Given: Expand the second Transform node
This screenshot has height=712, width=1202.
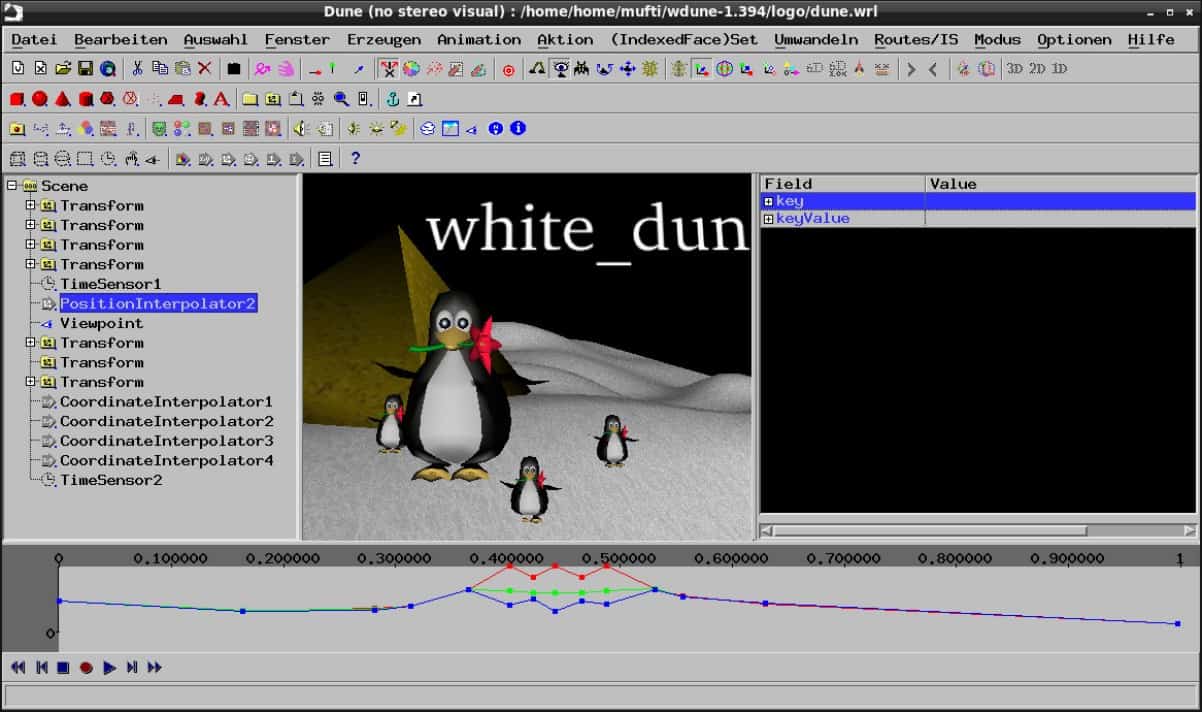Looking at the screenshot, I should click(30, 225).
